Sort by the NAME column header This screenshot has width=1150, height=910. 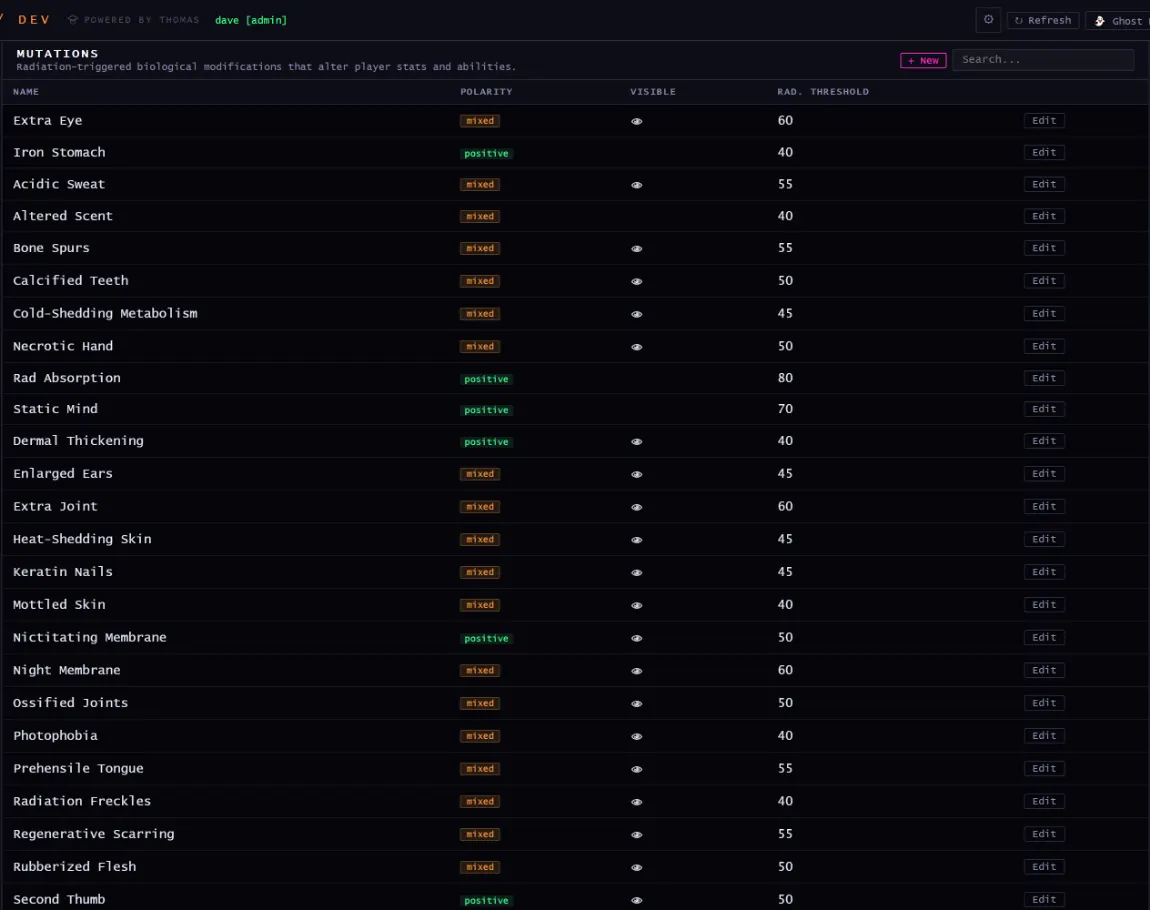coord(26,92)
